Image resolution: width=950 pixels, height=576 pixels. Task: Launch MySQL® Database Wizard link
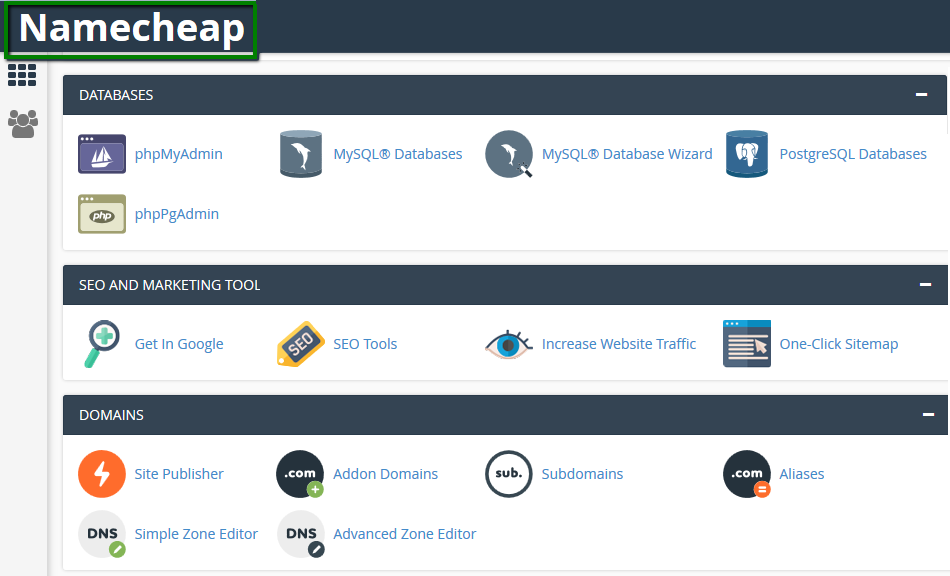click(x=627, y=154)
